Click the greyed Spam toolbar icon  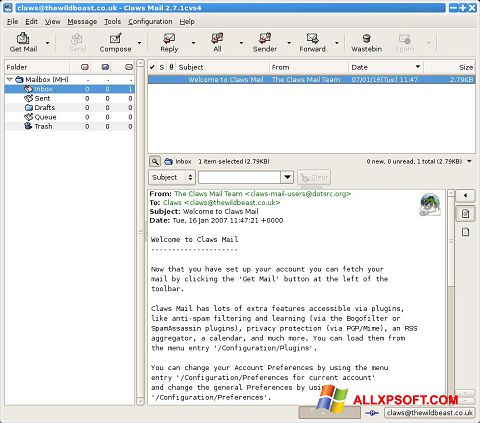[404, 43]
